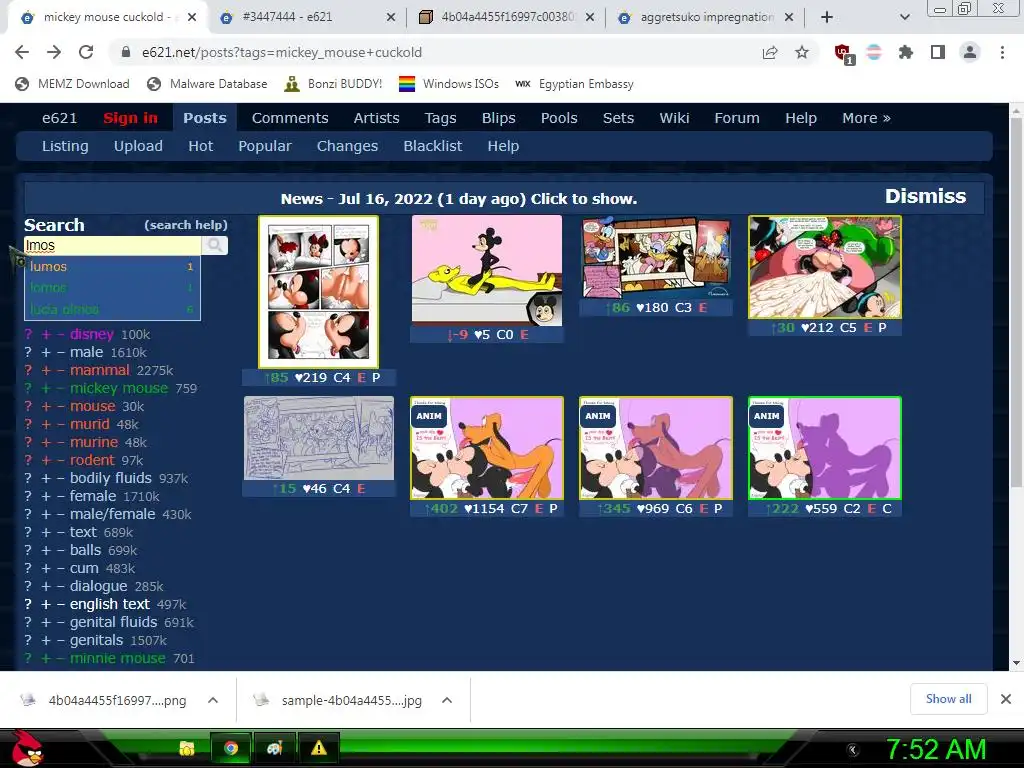Open Bonzi BUDDY! bookmark
The width and height of the screenshot is (1024, 768).
334,84
